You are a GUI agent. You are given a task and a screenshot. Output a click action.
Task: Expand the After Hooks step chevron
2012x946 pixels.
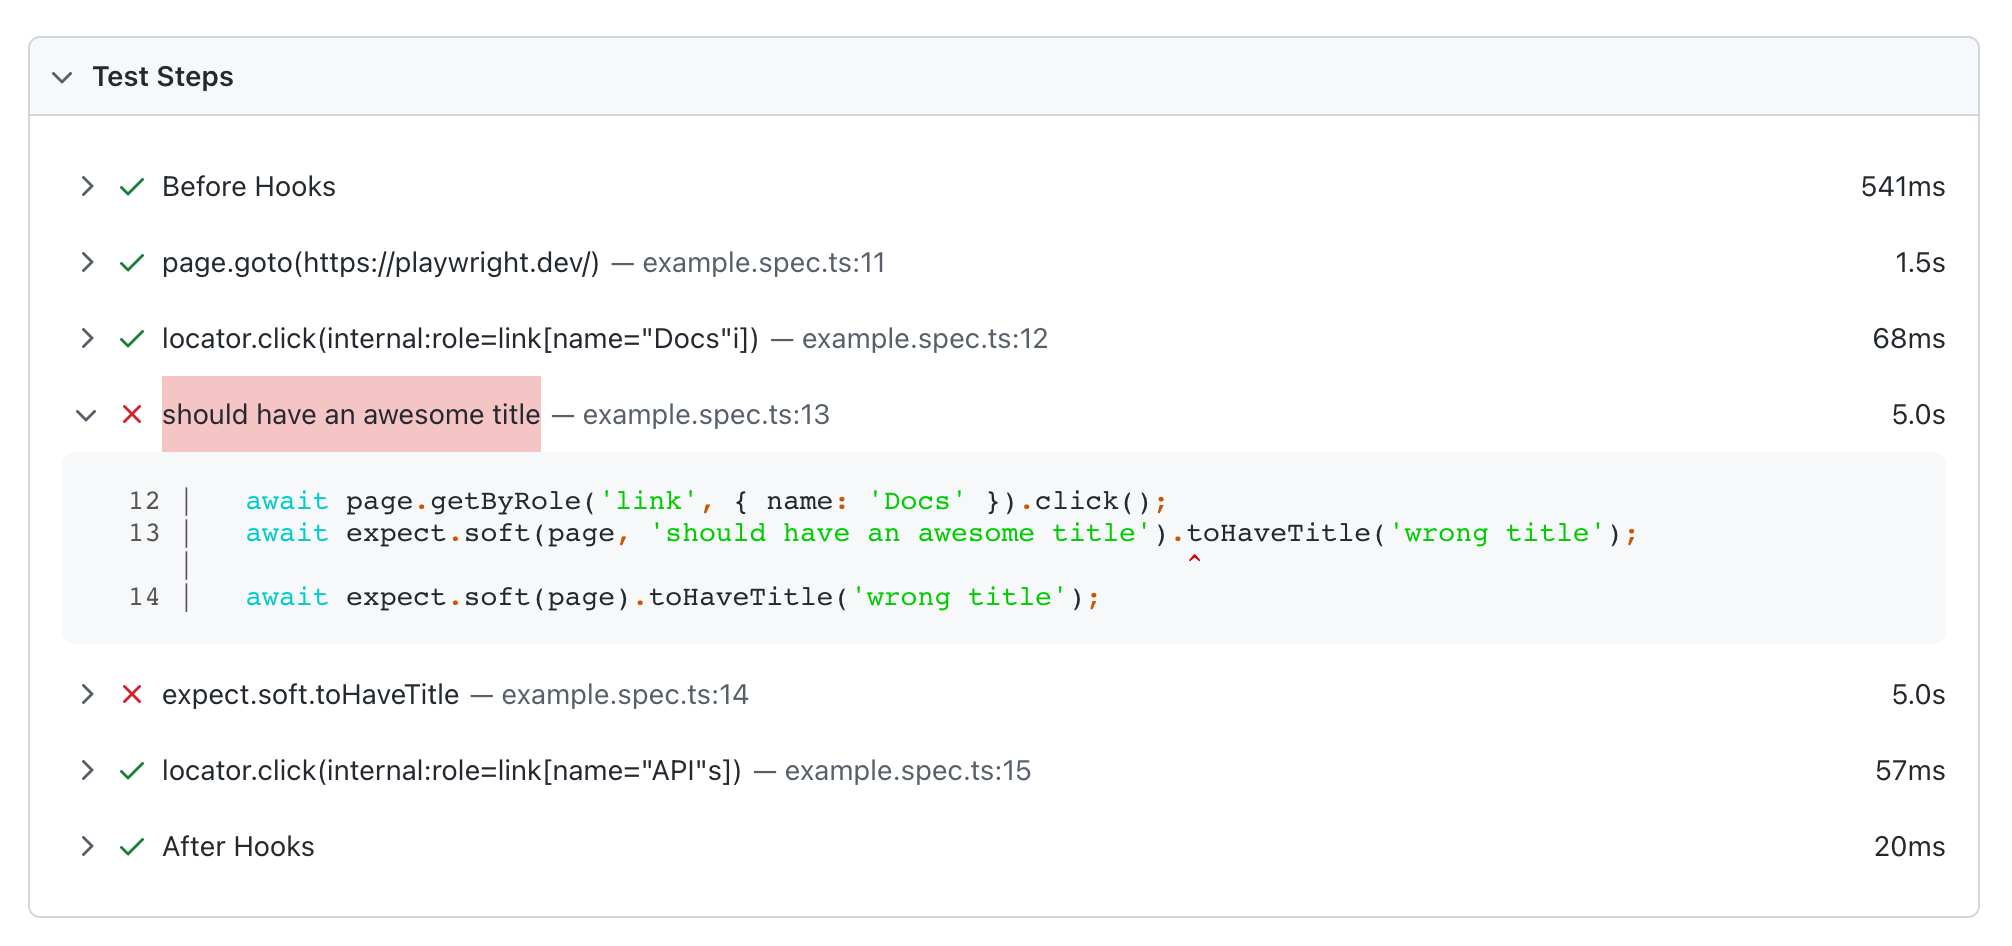click(88, 847)
